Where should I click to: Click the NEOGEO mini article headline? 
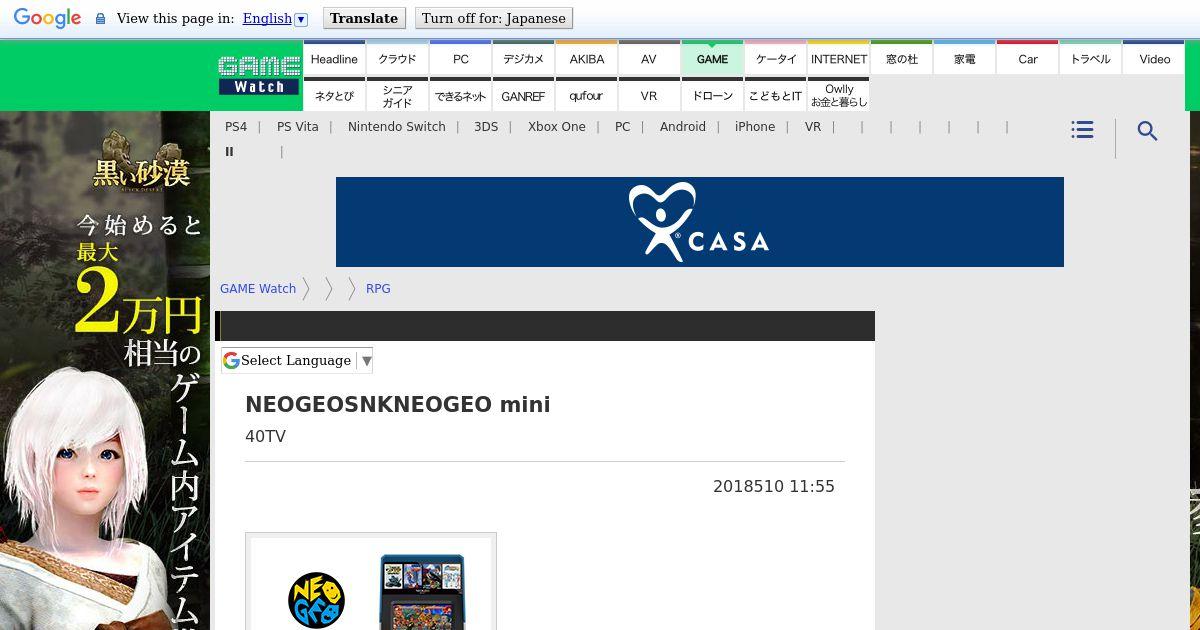[398, 405]
